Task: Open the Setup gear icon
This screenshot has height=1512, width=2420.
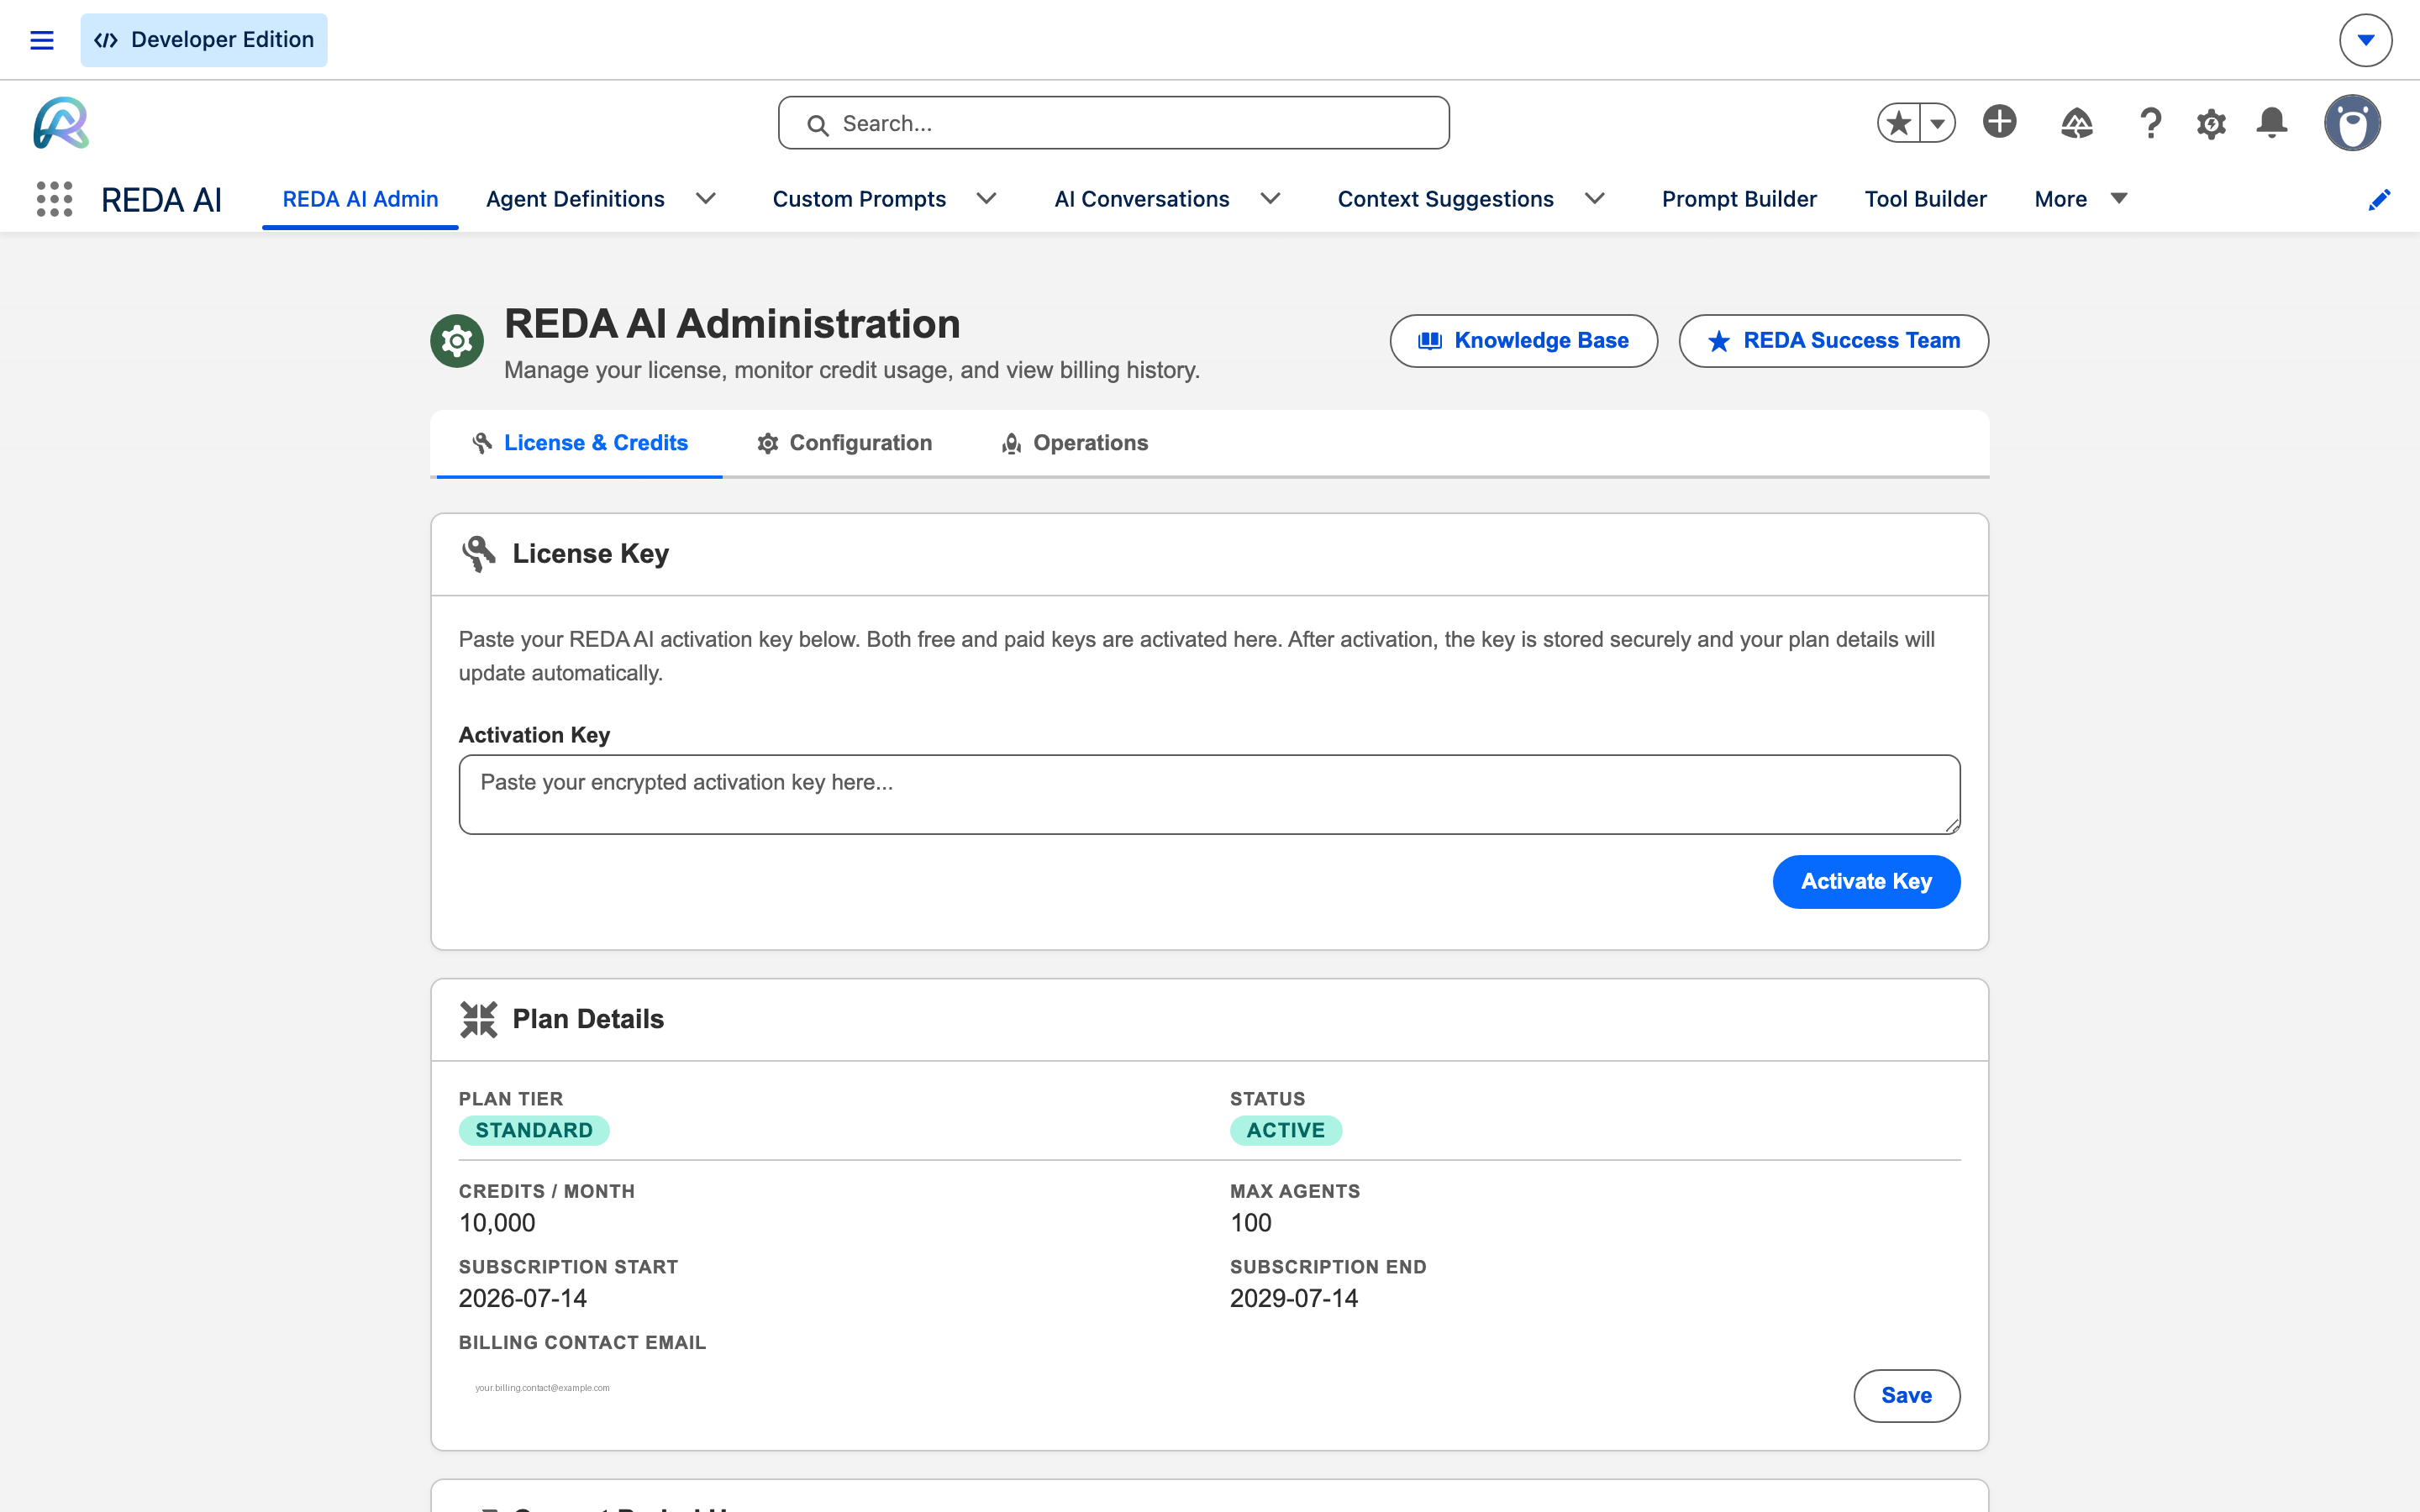Action: (2211, 124)
